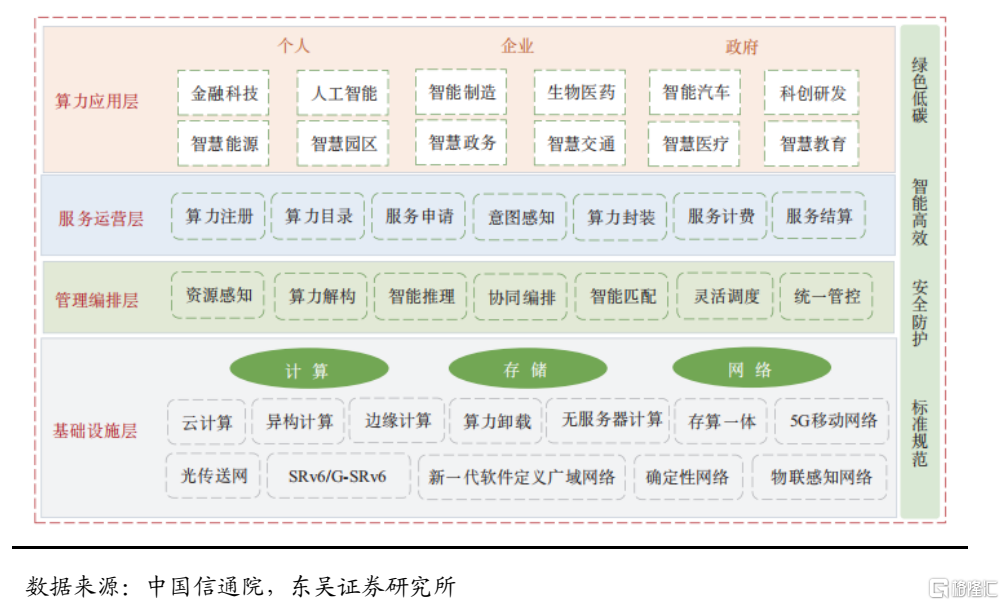
Task: Select the SRv6/G-SRv6 box
Action: pyautogui.click(x=339, y=476)
